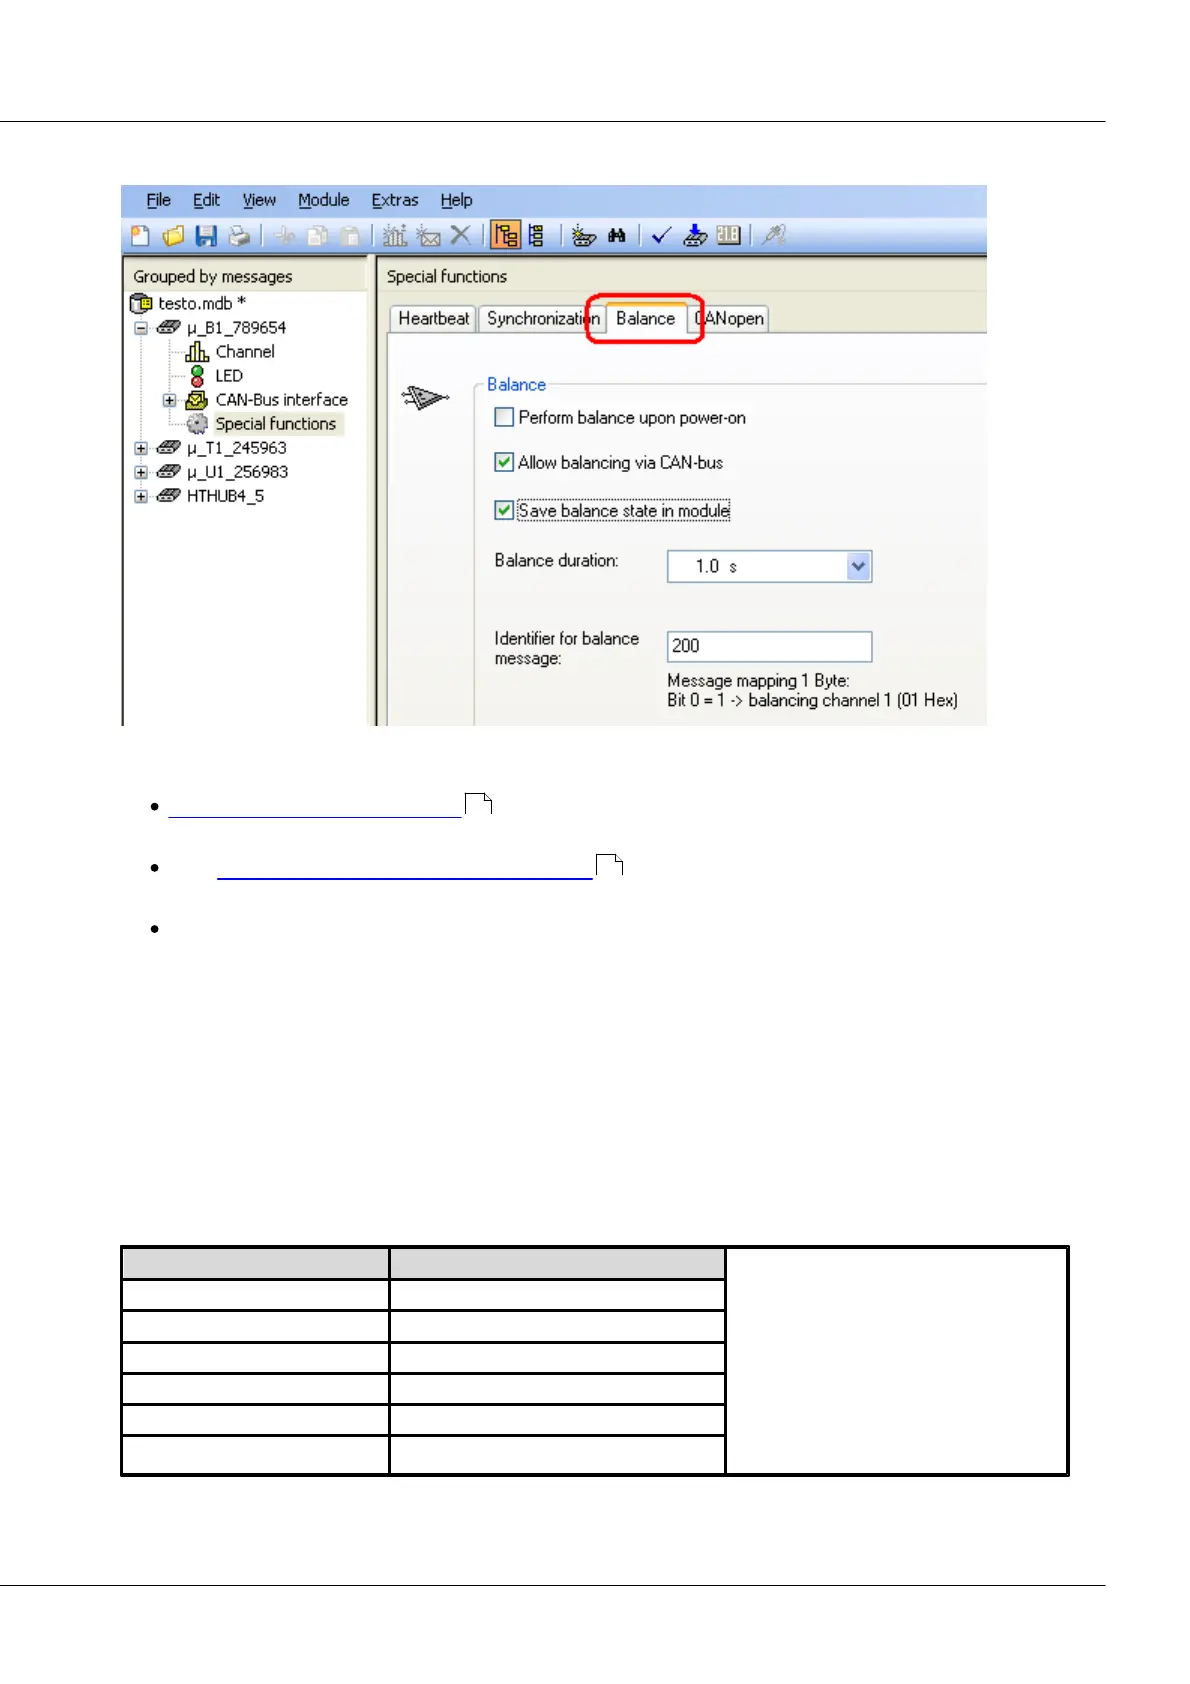Open the Module menu
The image size is (1190, 1684).
pos(324,200)
